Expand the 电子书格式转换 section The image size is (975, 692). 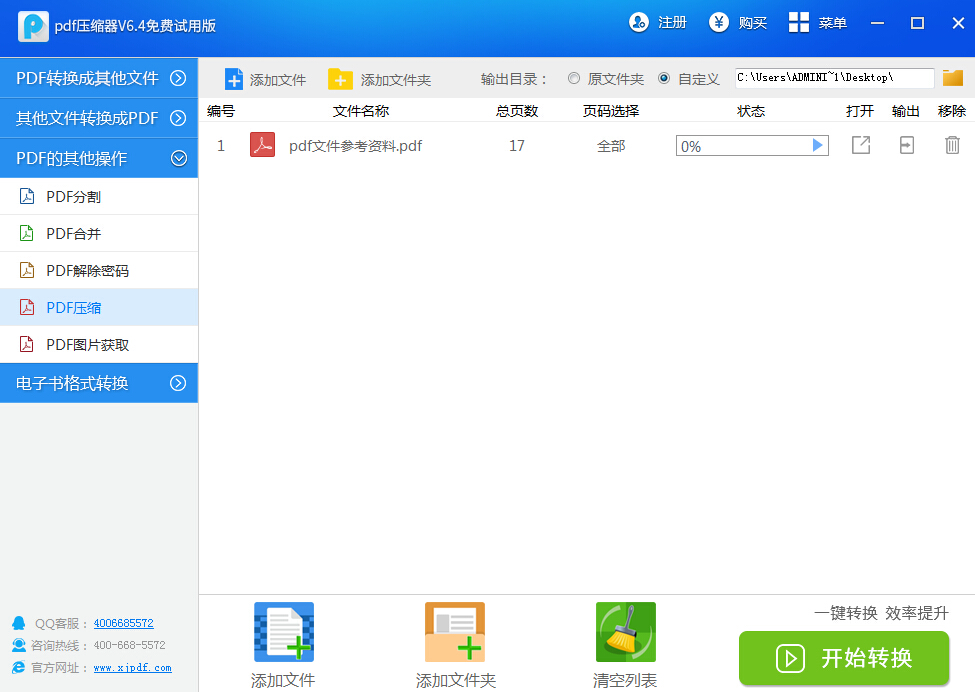click(x=100, y=383)
